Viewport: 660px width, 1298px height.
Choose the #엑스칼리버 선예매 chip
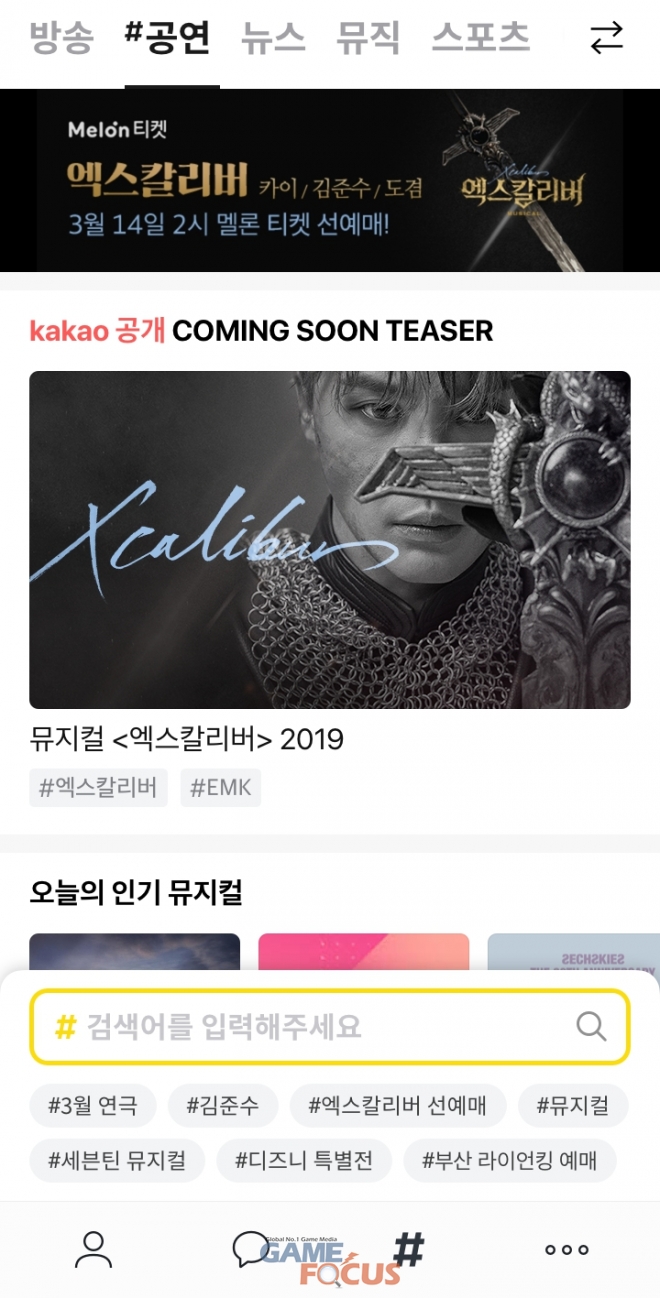point(398,1106)
